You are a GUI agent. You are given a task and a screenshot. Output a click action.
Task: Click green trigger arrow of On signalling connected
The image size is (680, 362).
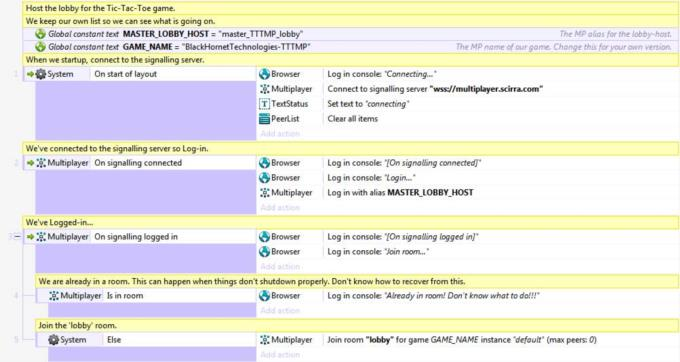pos(30,163)
